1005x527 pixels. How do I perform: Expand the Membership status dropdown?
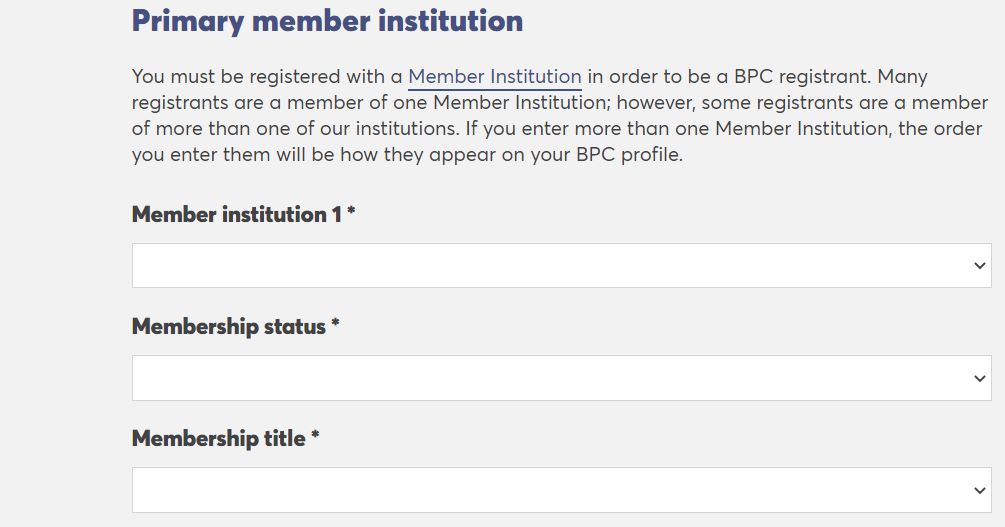560,378
